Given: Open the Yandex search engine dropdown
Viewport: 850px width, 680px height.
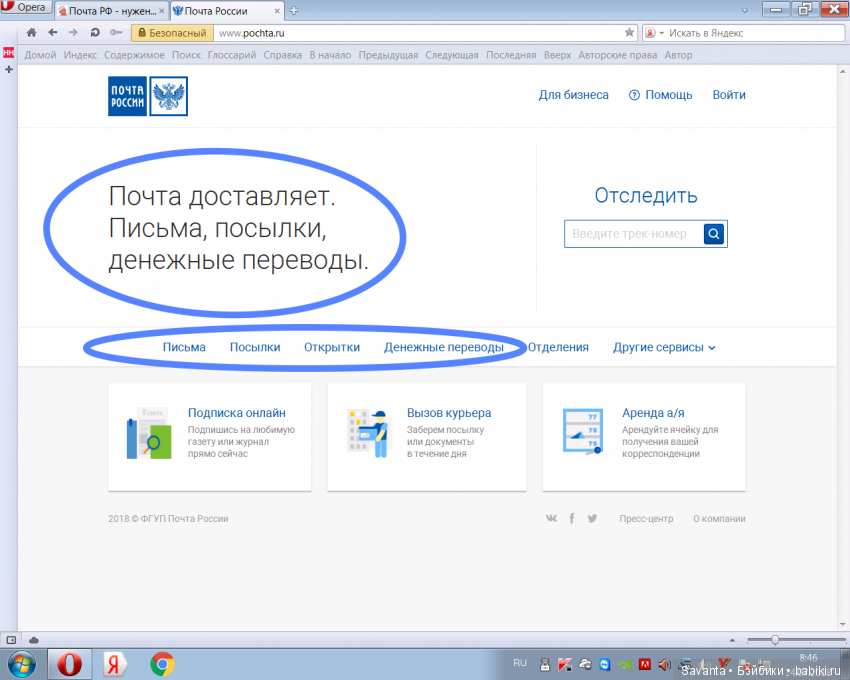Looking at the screenshot, I should [656, 33].
